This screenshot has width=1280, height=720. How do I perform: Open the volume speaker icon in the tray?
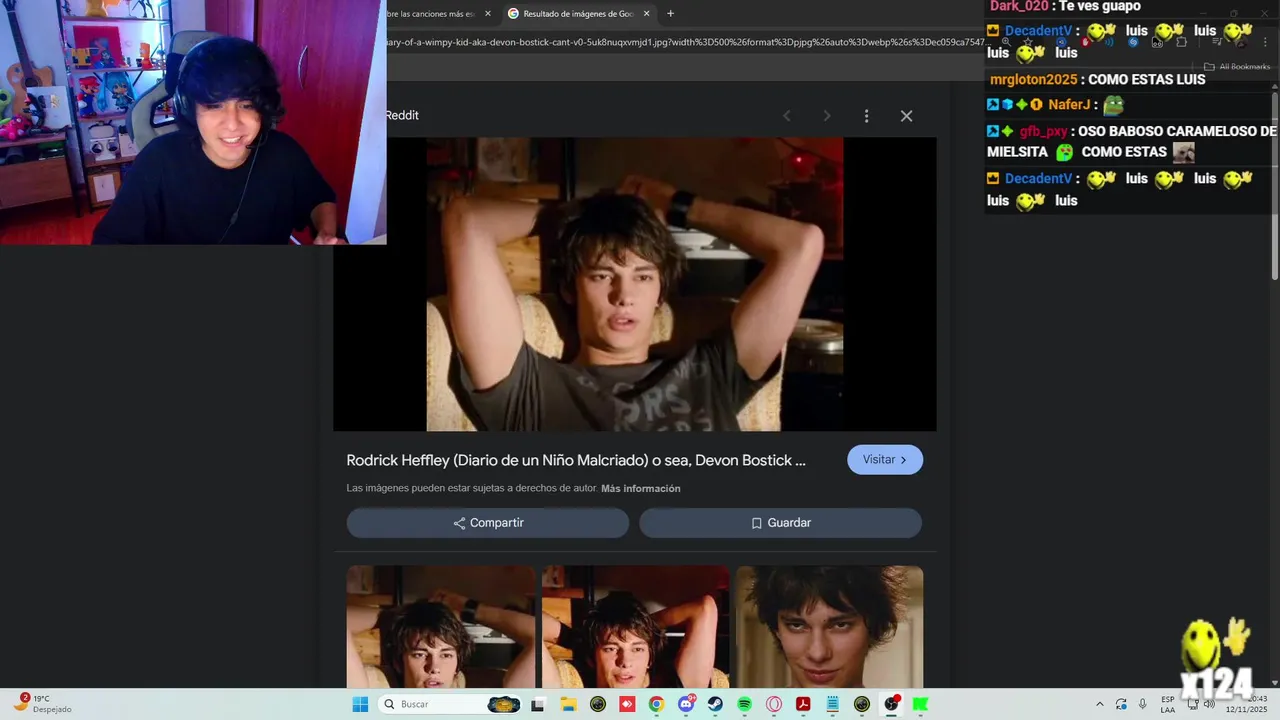point(1209,704)
